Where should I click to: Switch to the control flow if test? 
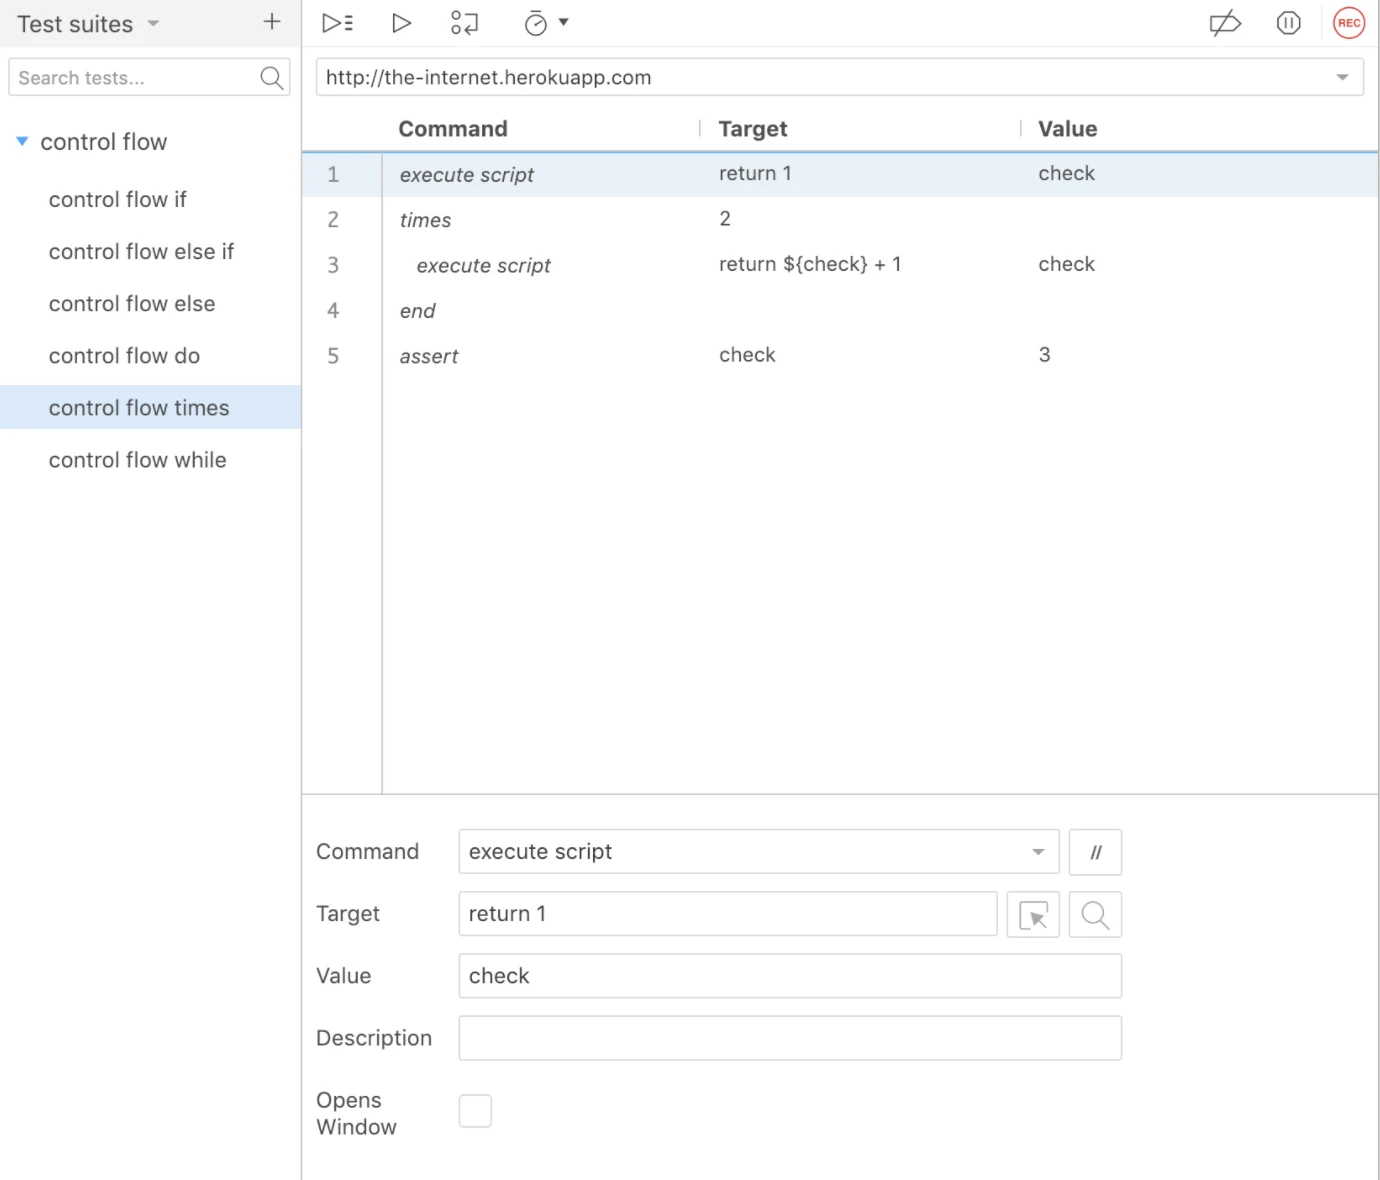tap(117, 199)
